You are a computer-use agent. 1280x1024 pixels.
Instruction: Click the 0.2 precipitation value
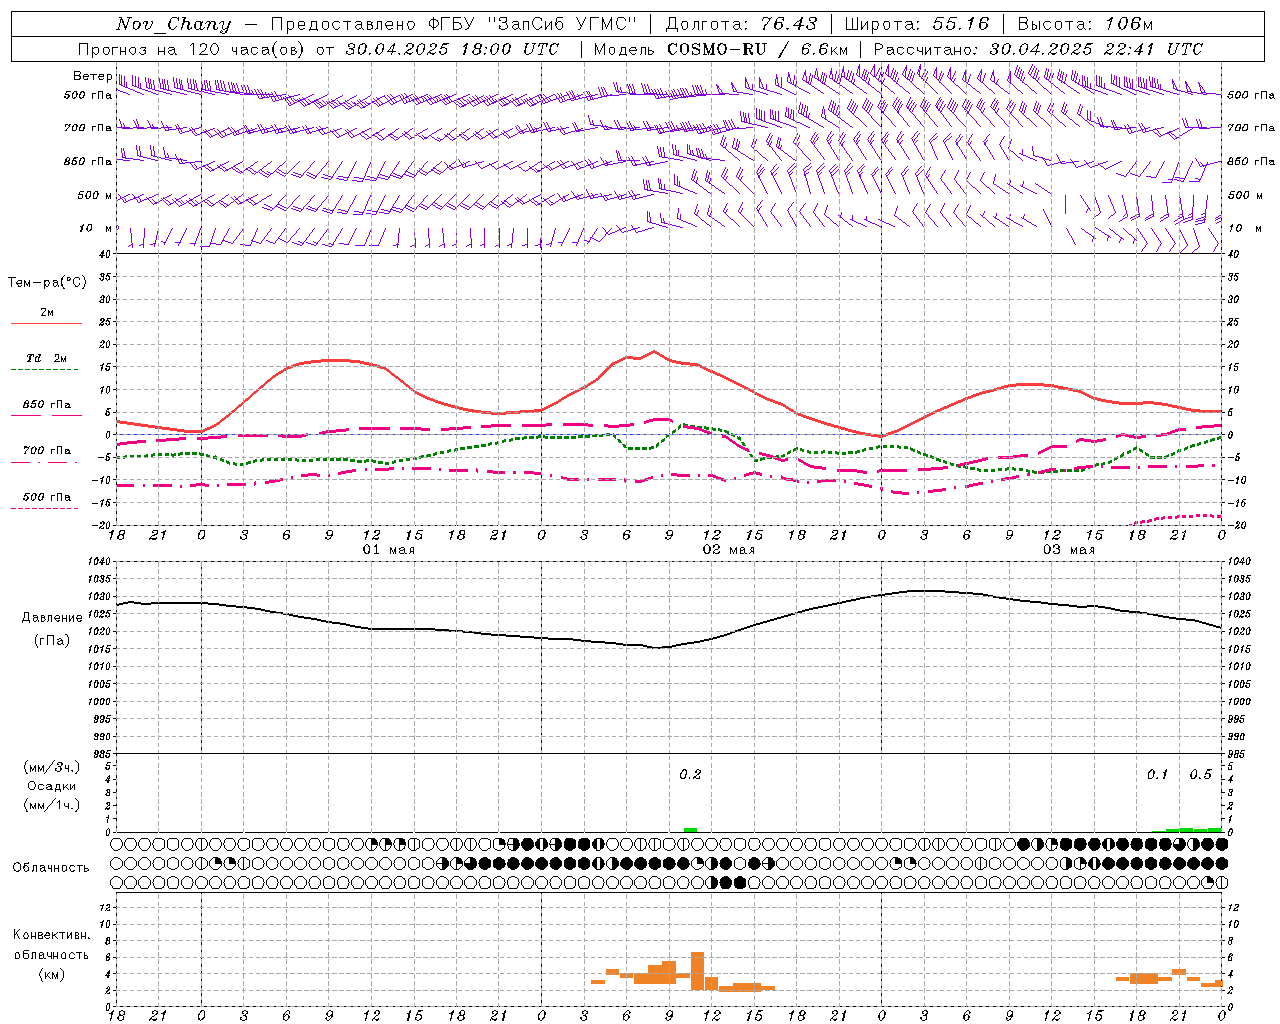click(690, 774)
